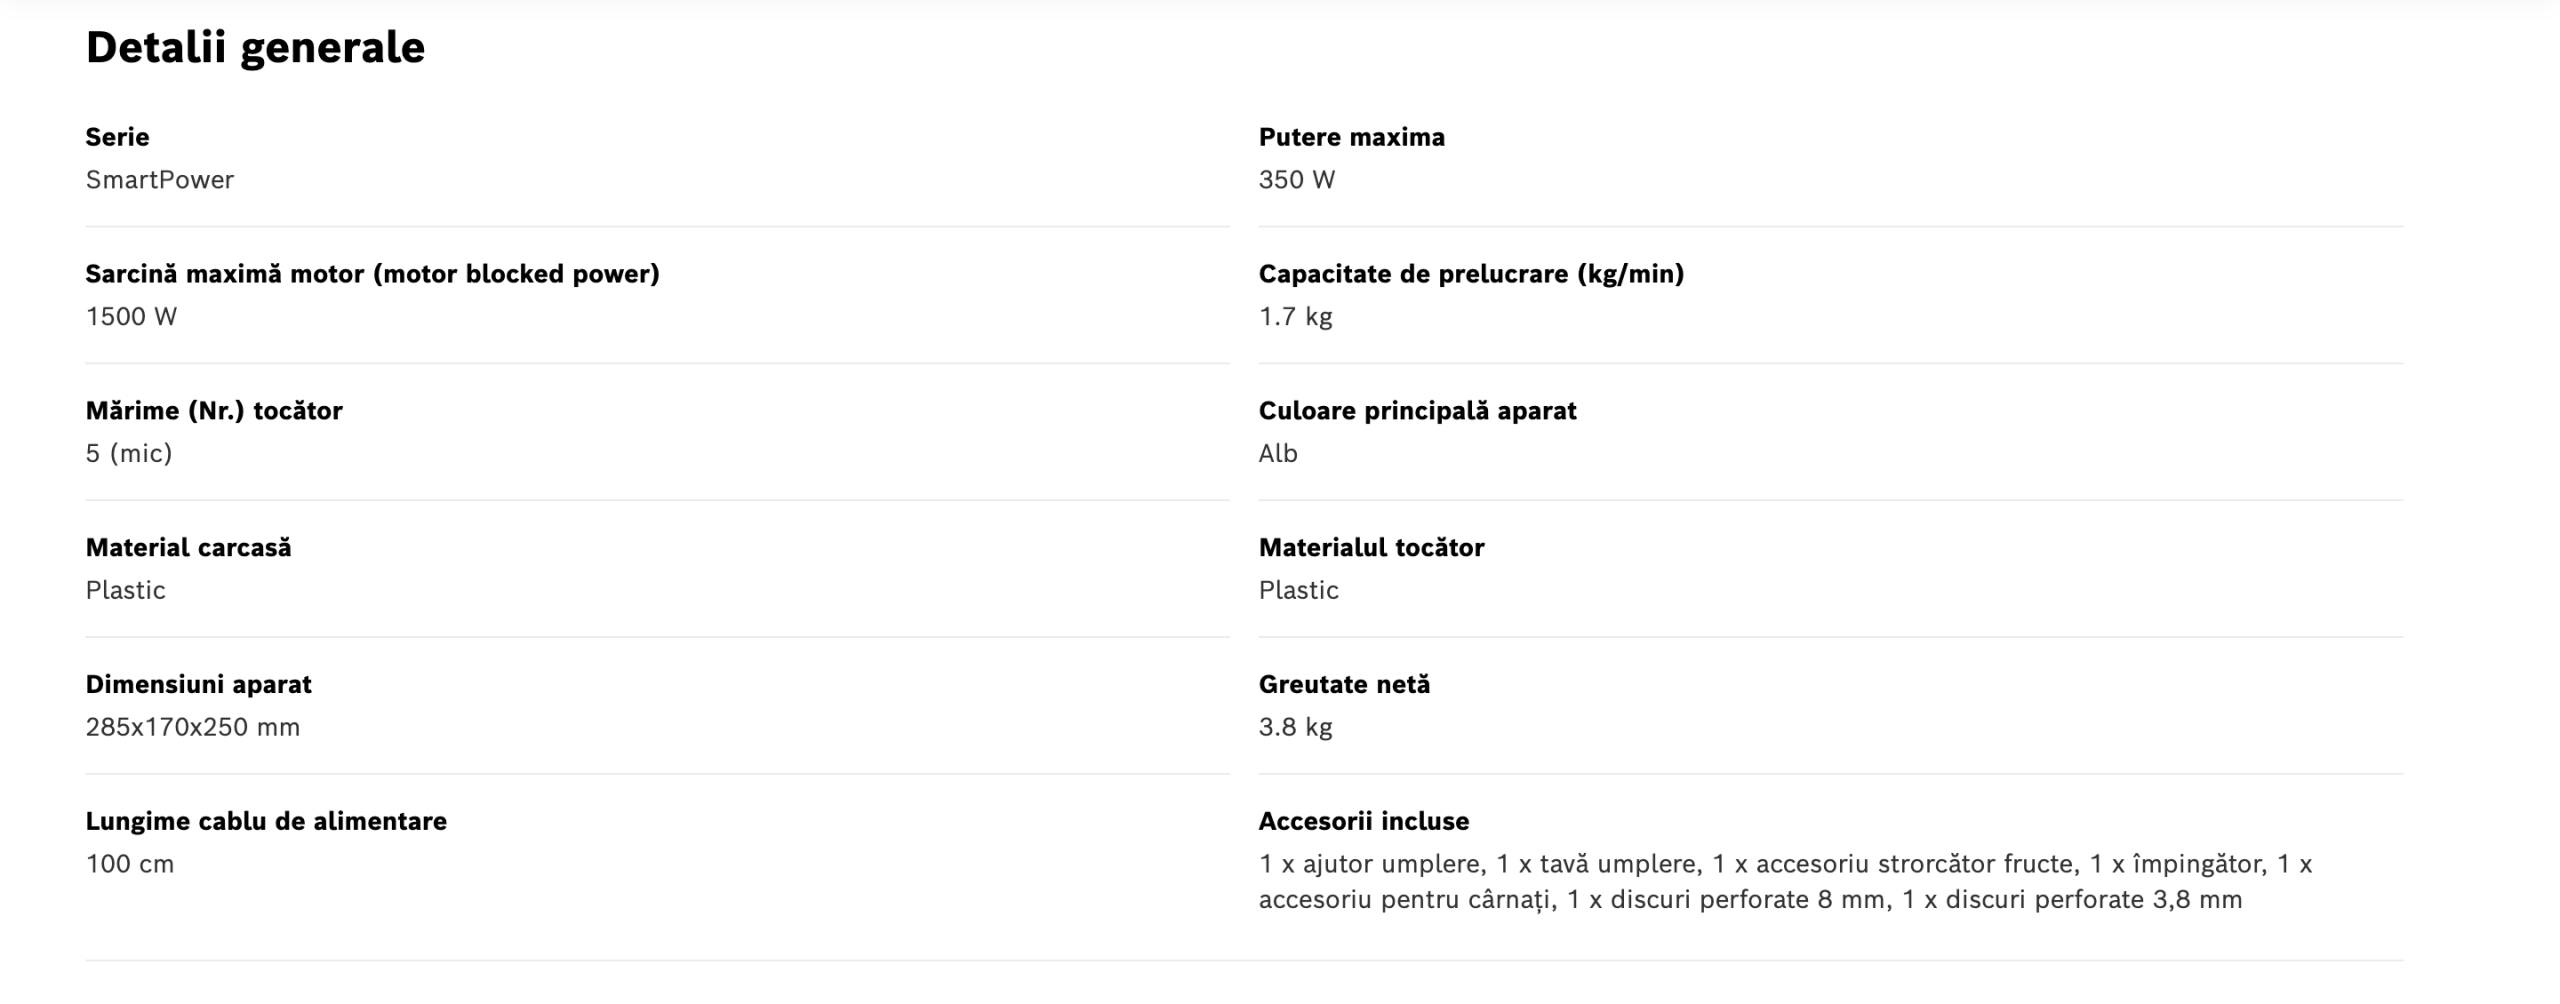Click 'Mărime (Nr.) tocător' label
Image resolution: width=2560 pixels, height=1004 pixels.
(x=214, y=411)
